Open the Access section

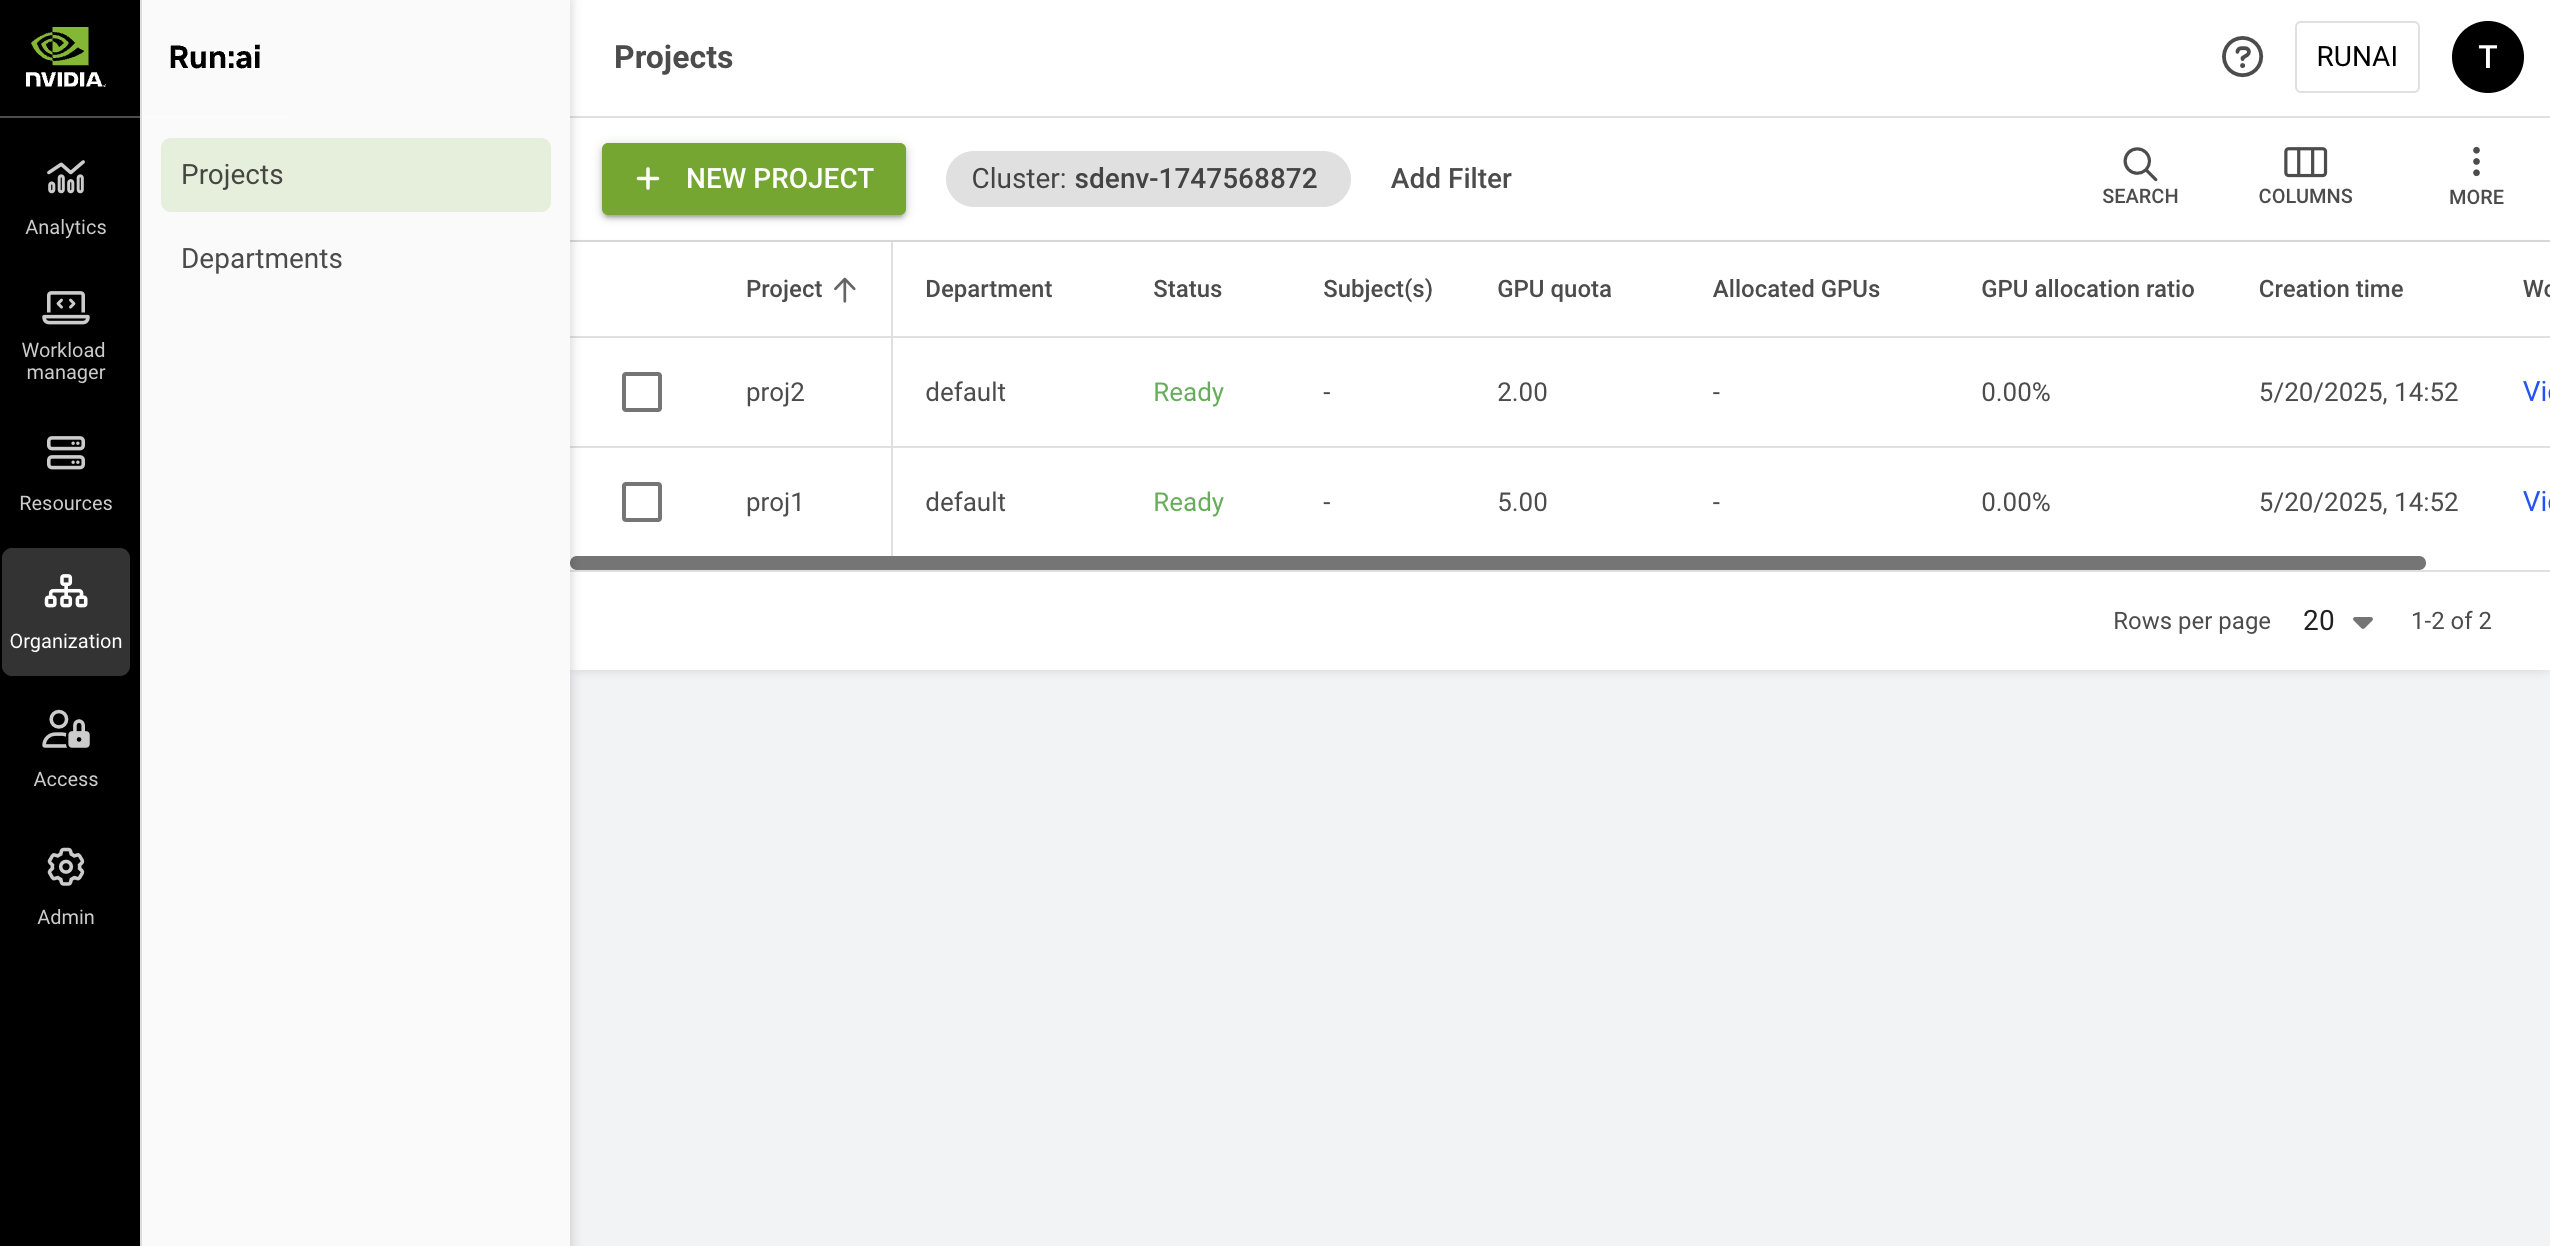(66, 749)
